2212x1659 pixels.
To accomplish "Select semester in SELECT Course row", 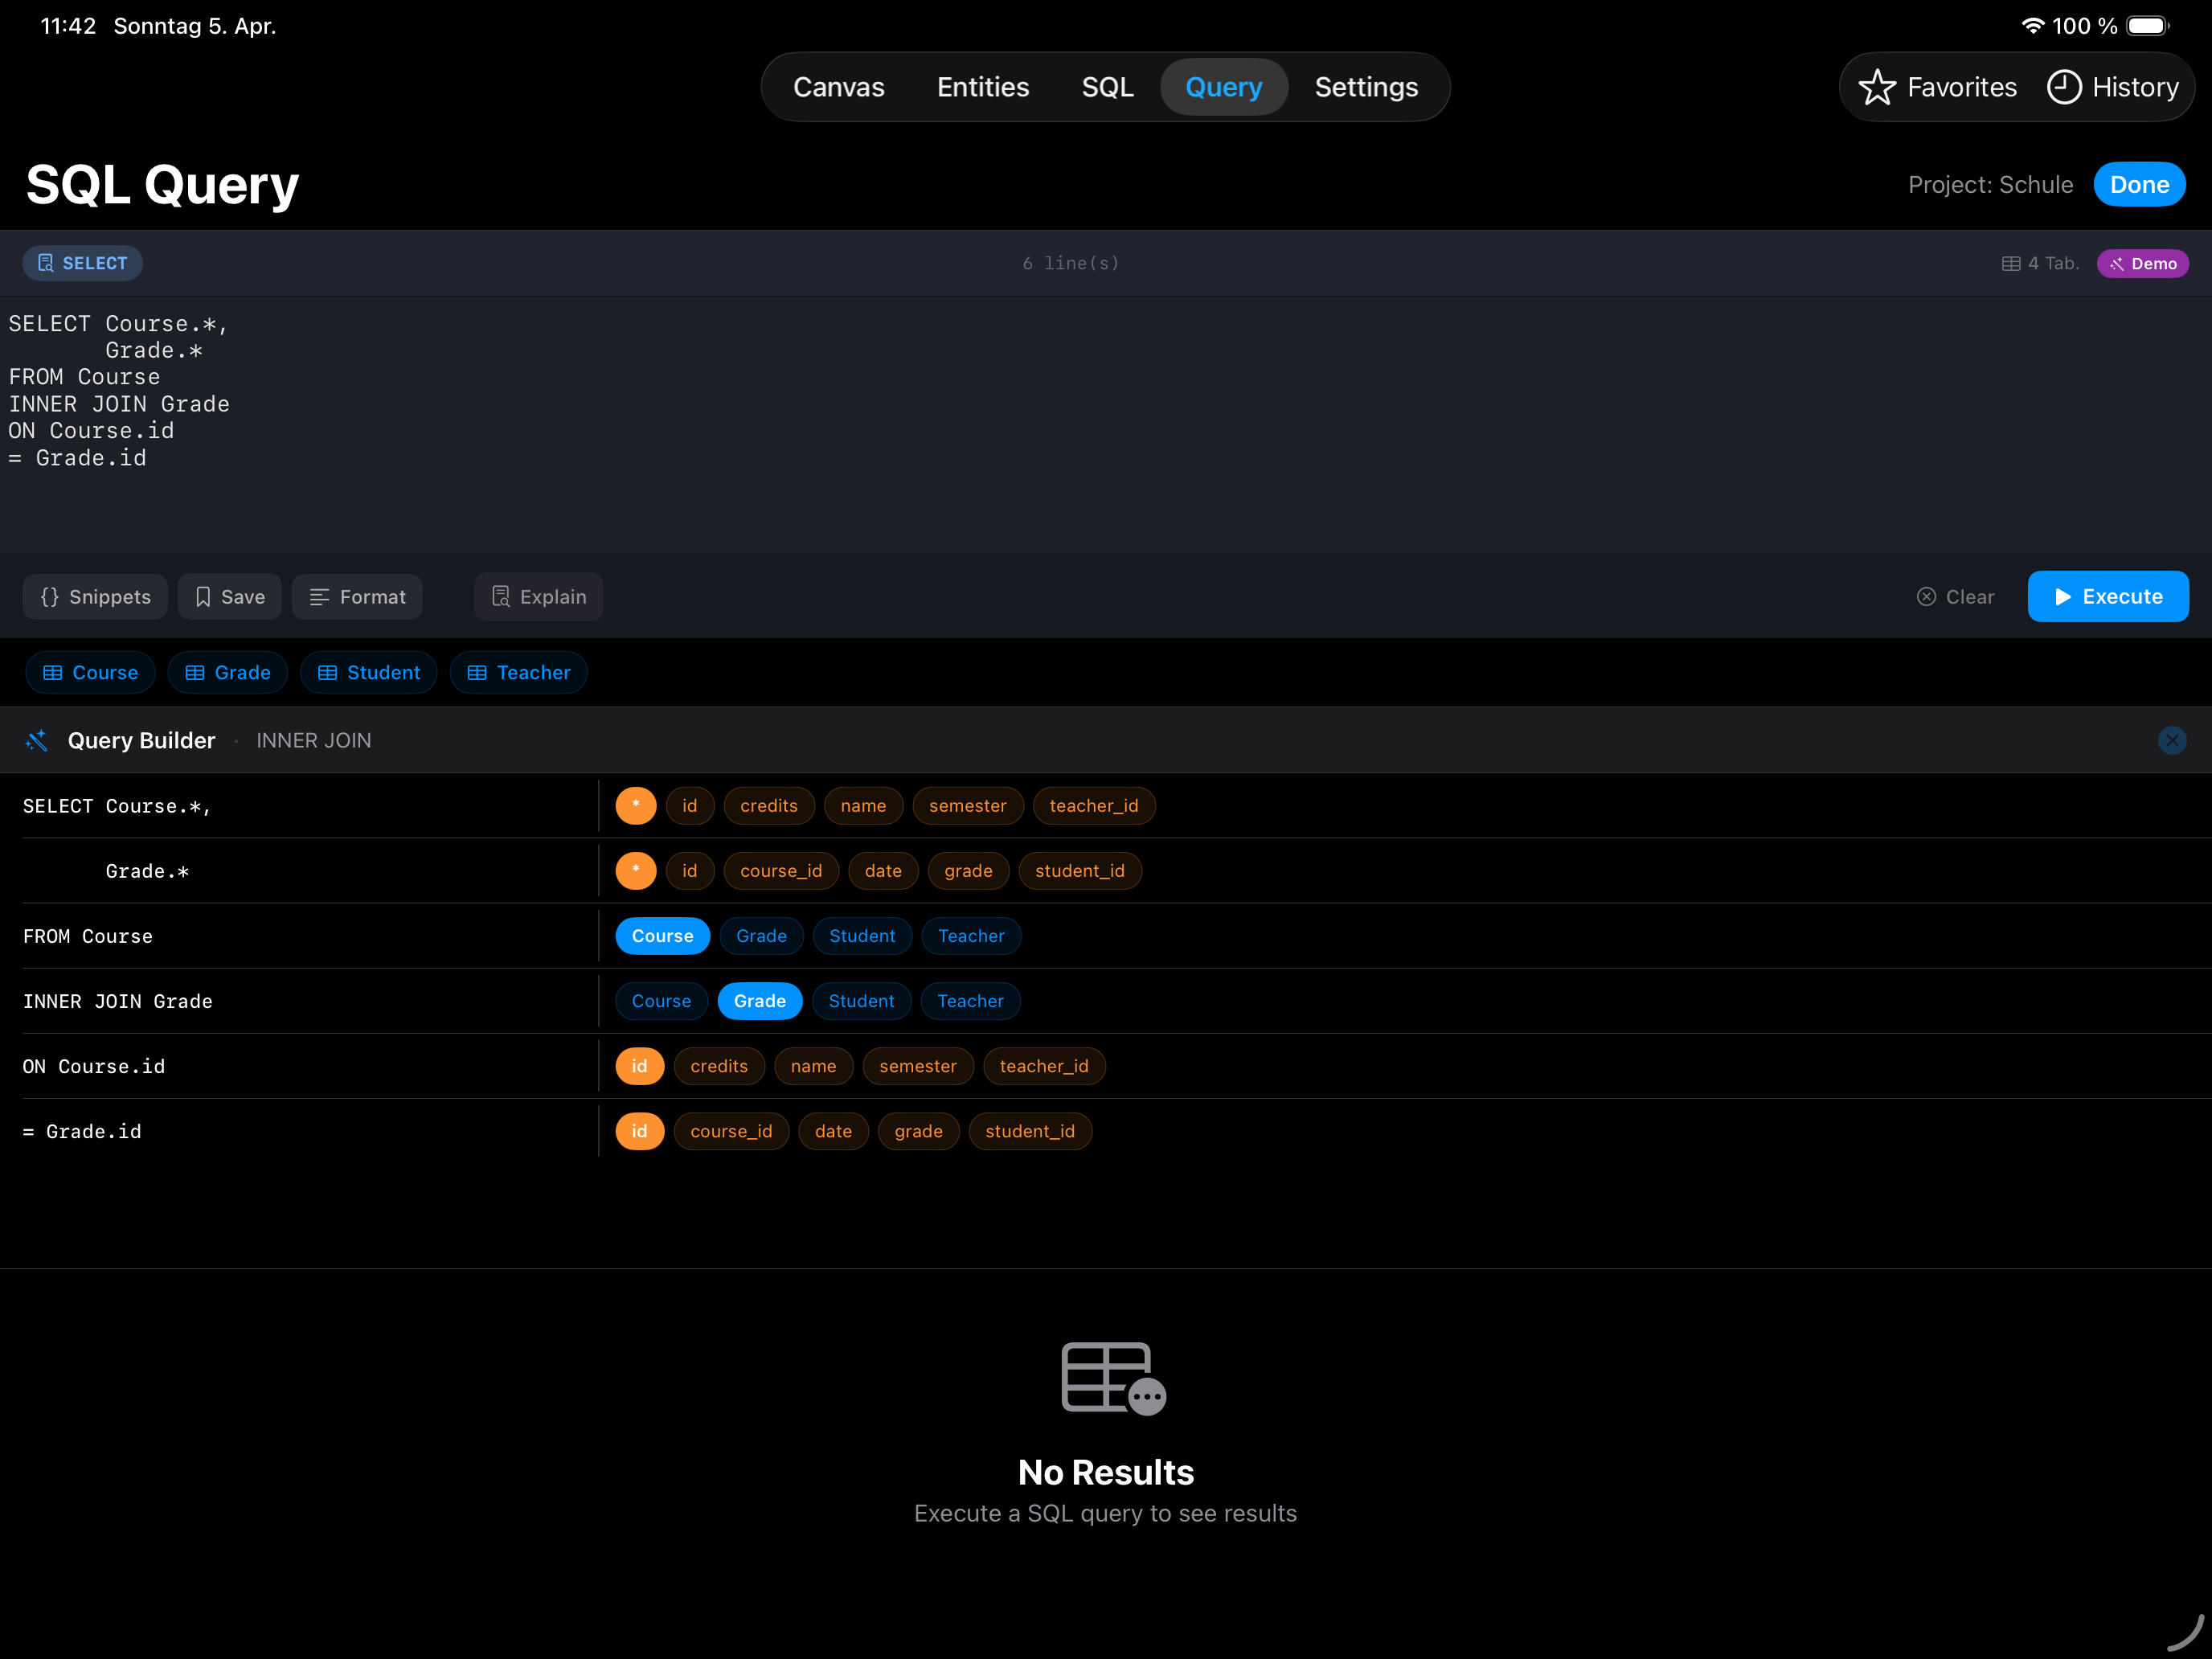I will tap(967, 806).
